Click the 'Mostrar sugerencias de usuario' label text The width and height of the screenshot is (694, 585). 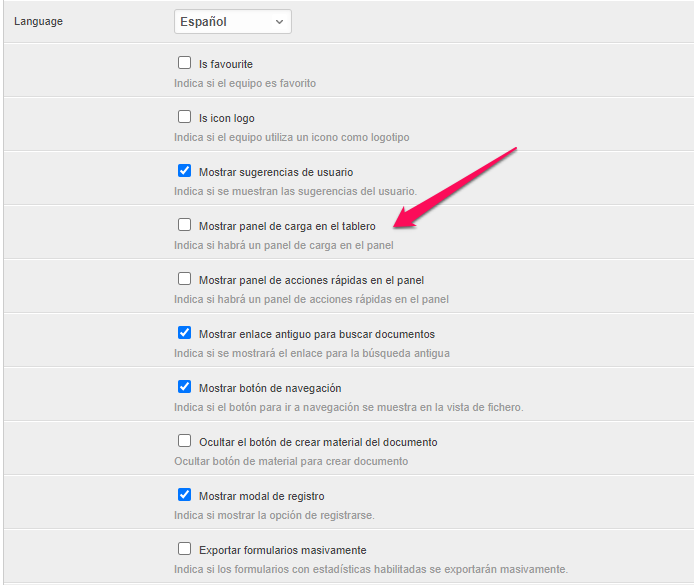(x=275, y=172)
